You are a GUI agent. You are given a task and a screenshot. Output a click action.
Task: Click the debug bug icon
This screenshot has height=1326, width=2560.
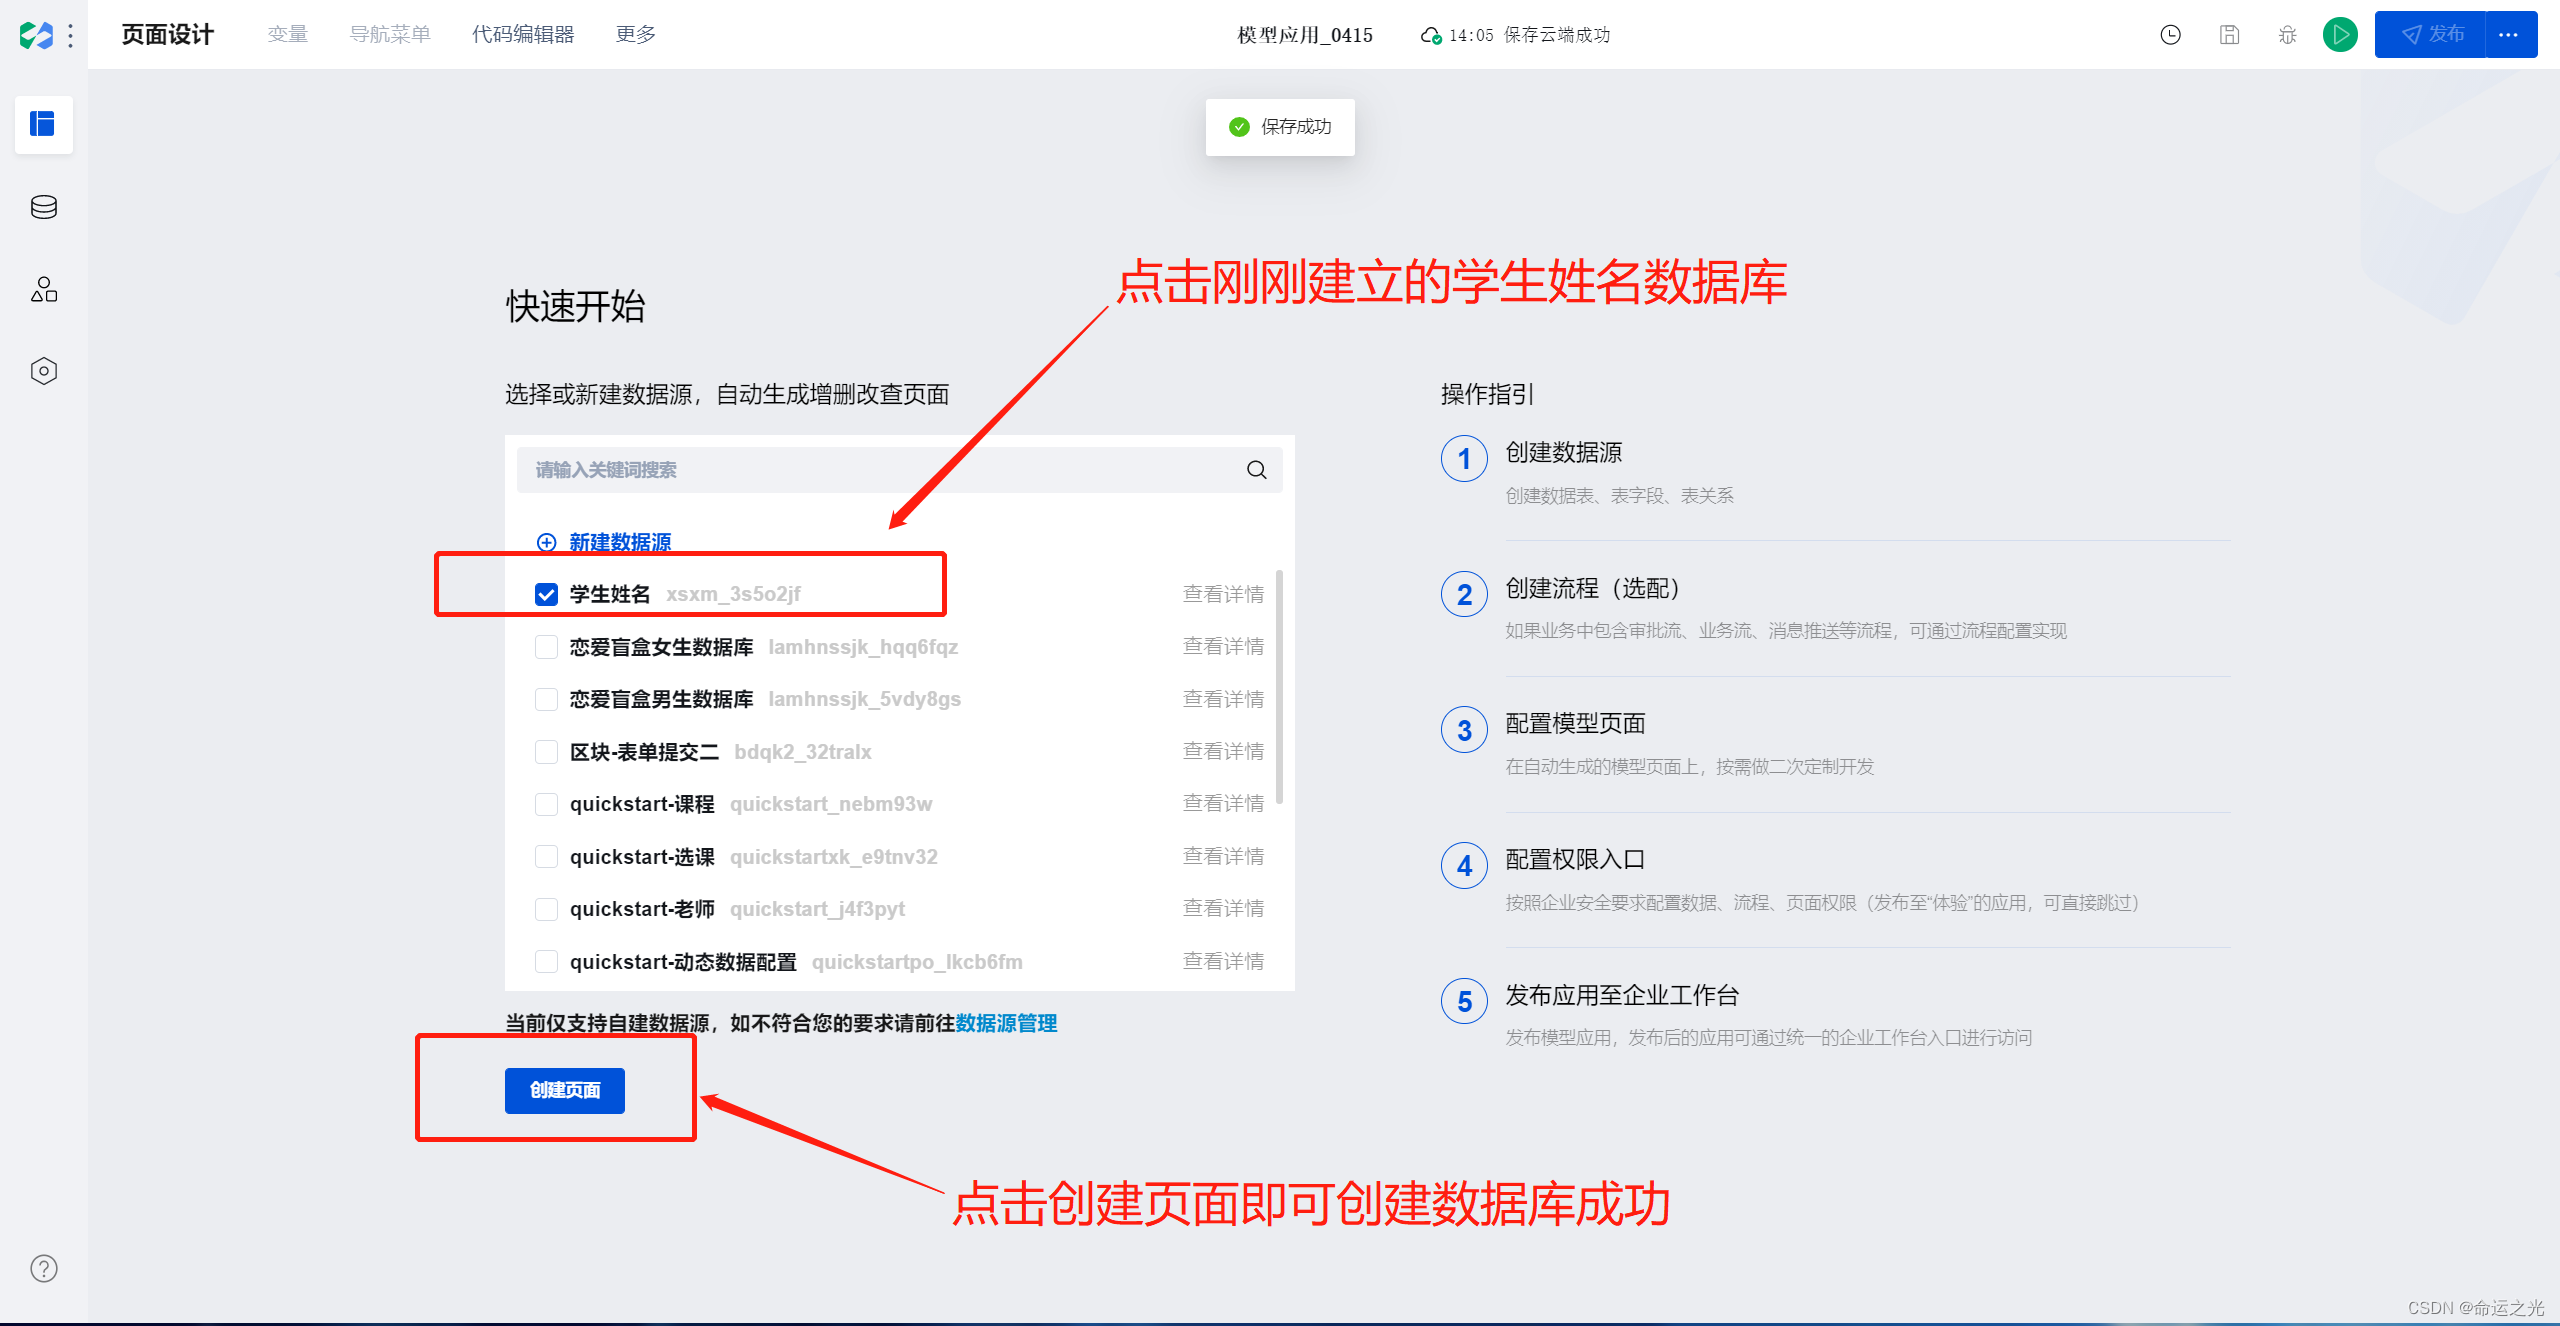(2287, 35)
